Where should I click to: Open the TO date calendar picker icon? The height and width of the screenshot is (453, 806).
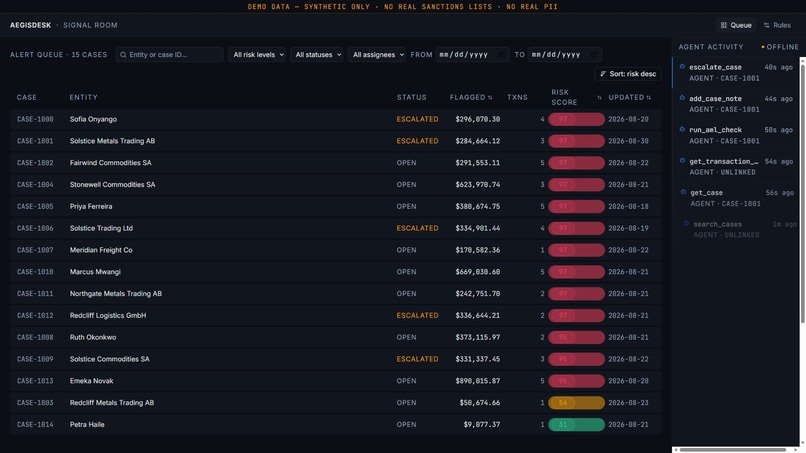tap(594, 55)
